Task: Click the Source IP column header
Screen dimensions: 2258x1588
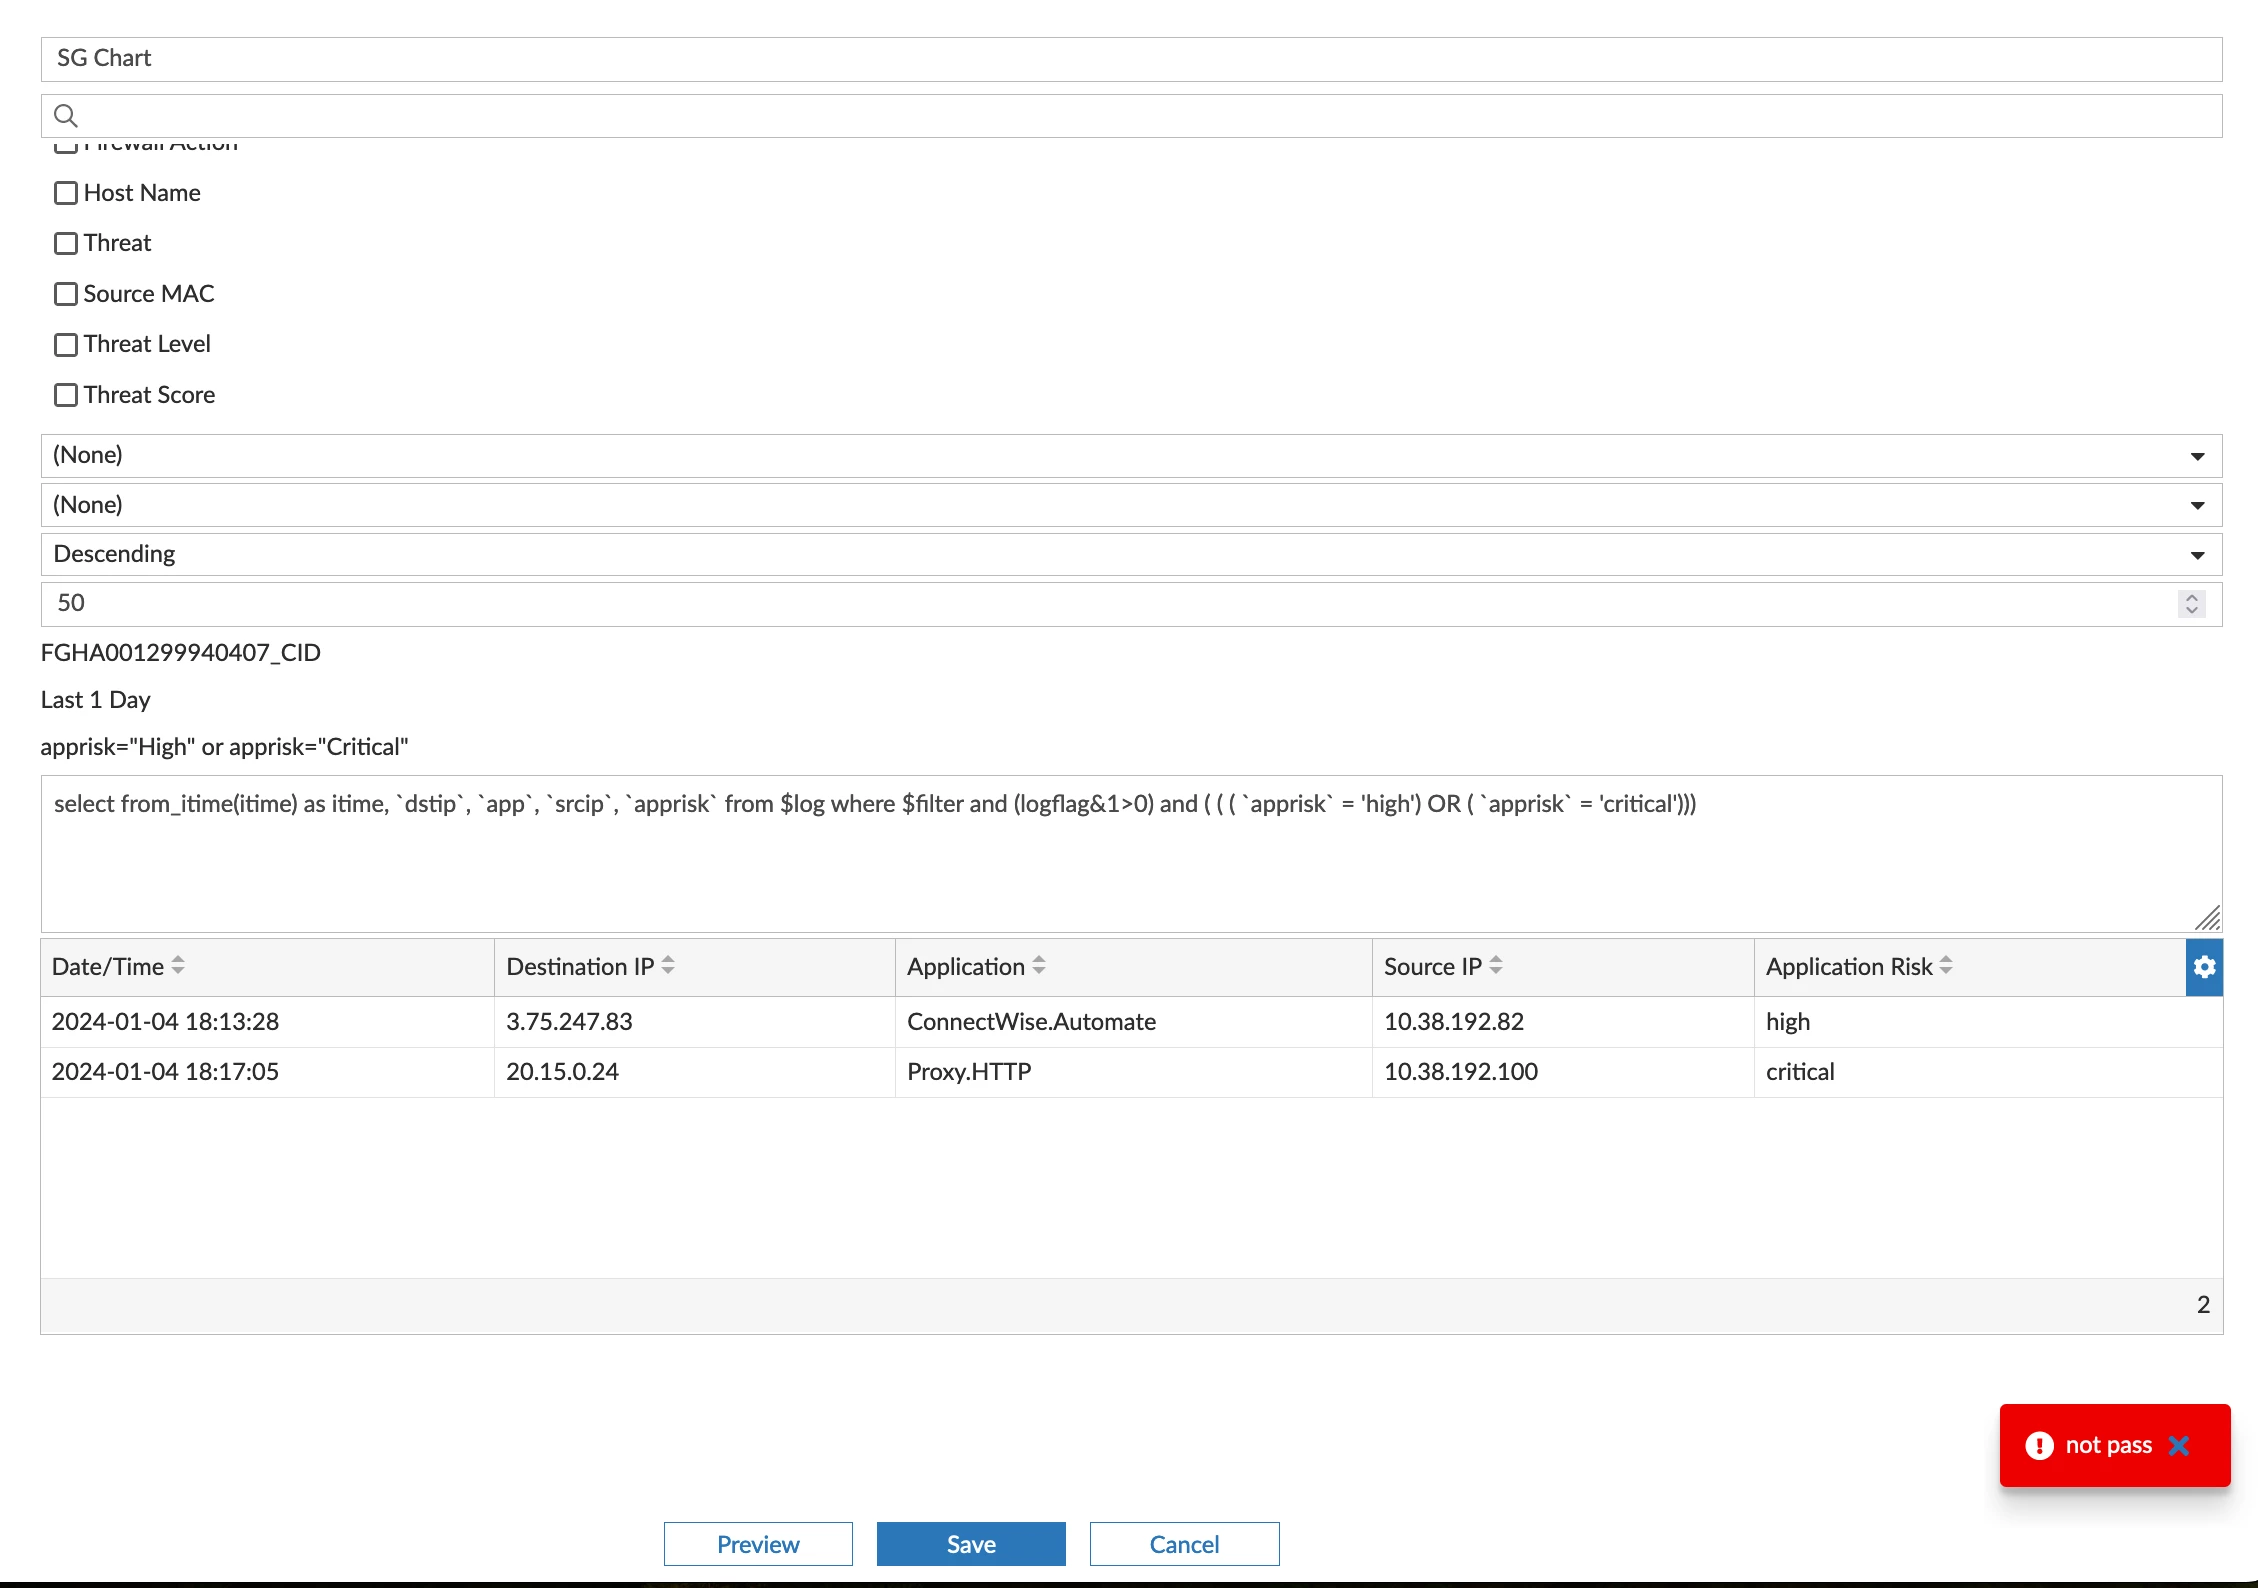Action: pos(1563,967)
